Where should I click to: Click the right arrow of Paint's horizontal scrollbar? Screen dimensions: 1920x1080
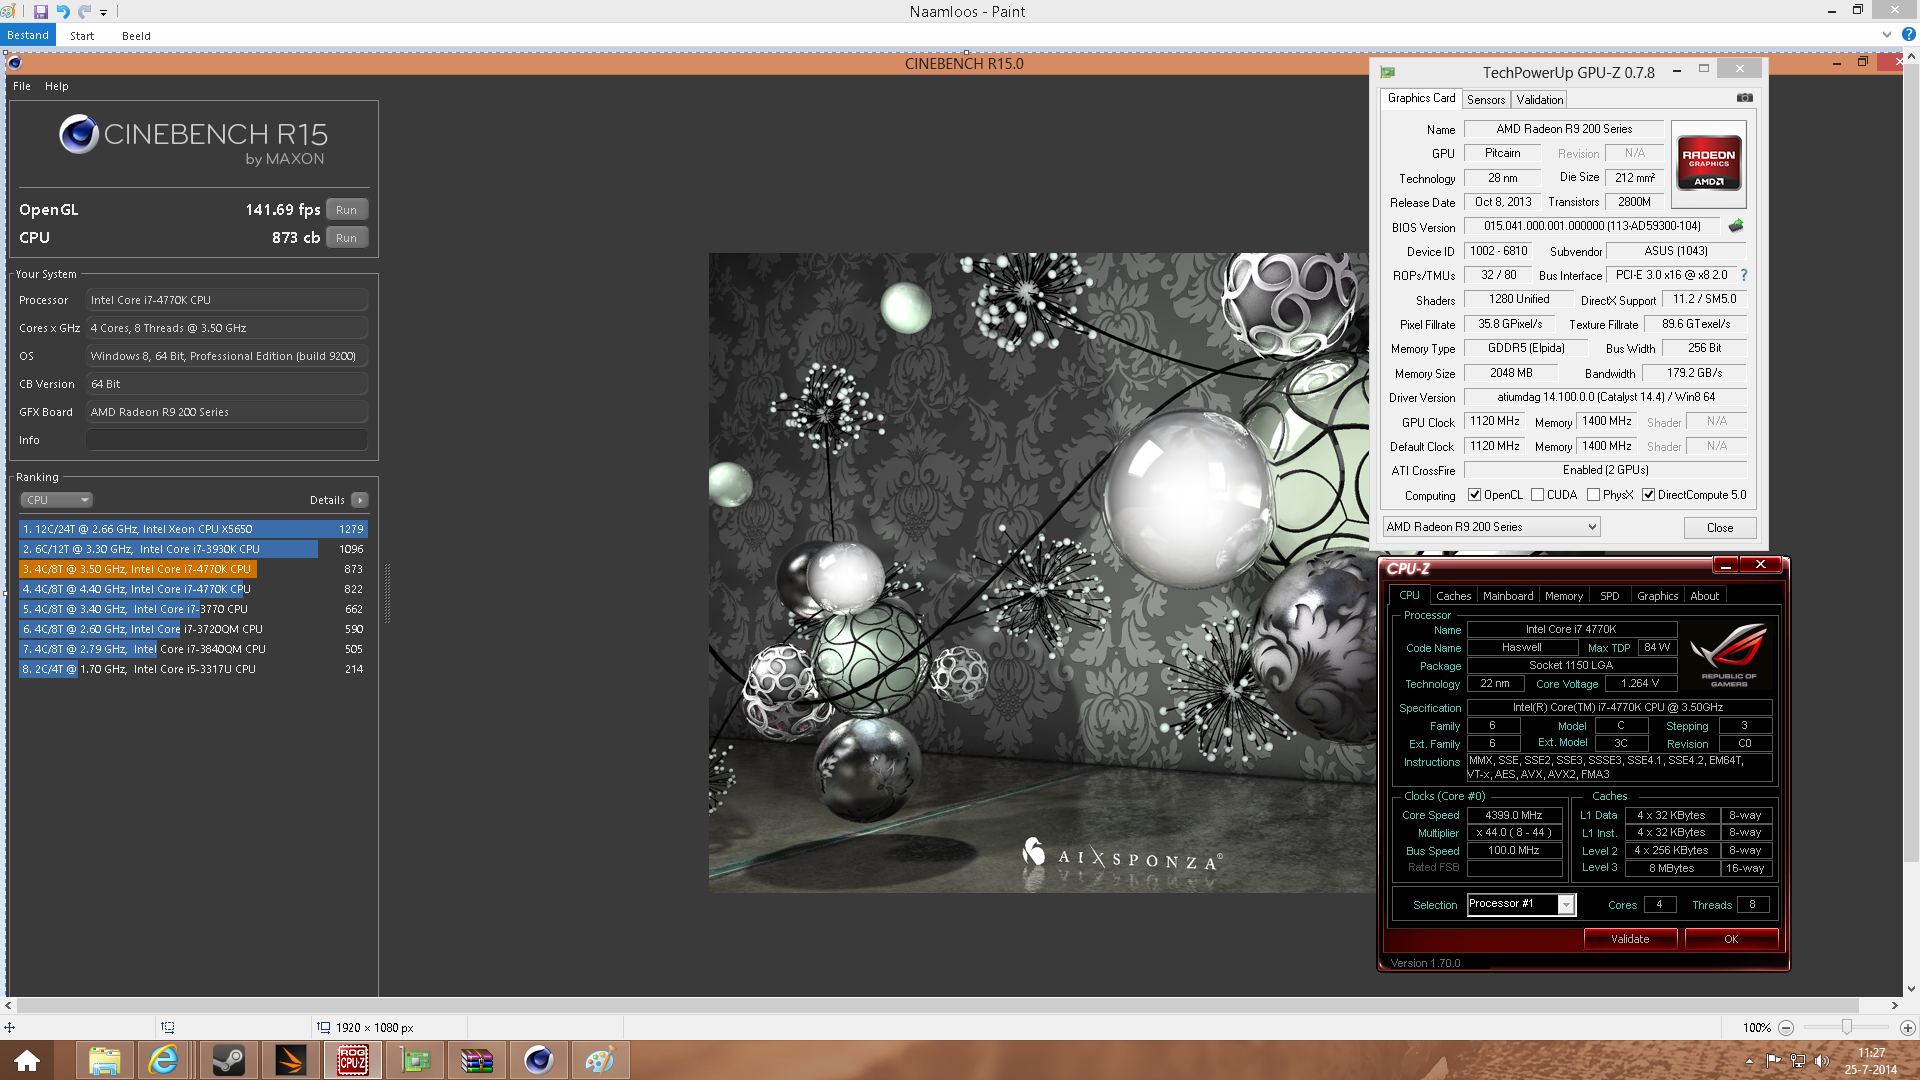tap(1894, 1005)
